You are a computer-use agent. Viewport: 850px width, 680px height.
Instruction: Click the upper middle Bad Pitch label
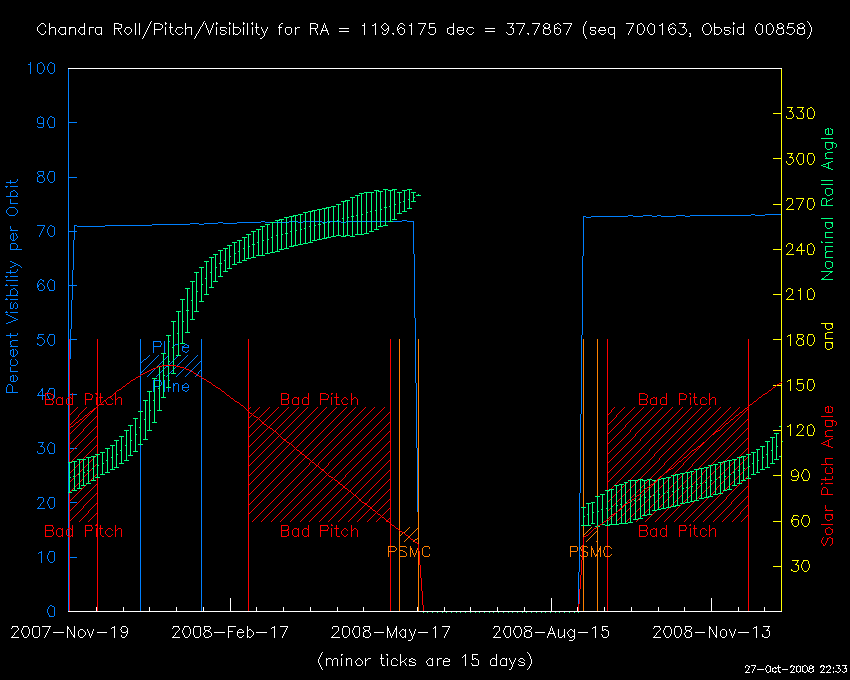point(319,400)
